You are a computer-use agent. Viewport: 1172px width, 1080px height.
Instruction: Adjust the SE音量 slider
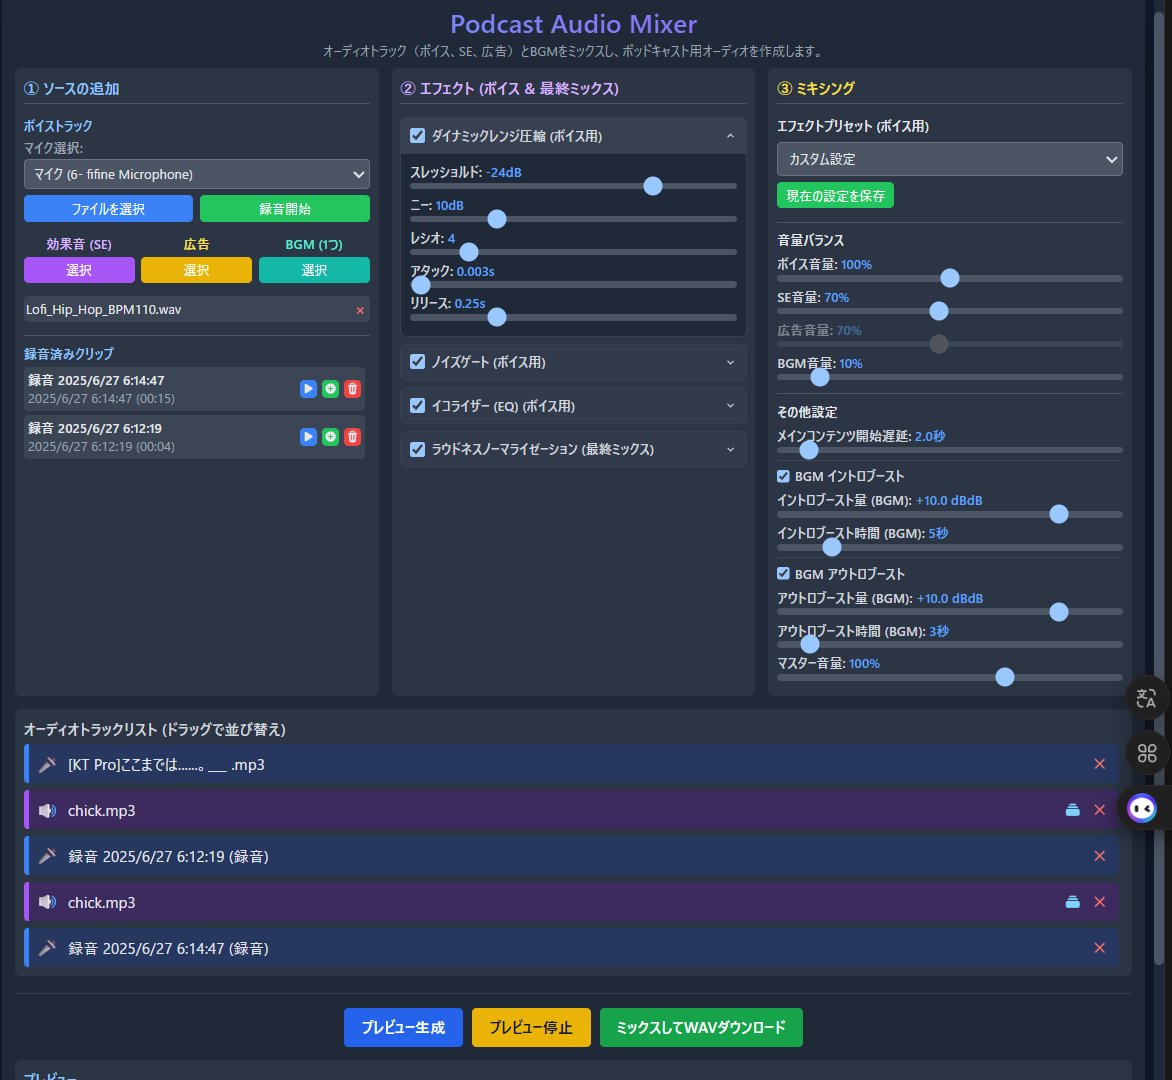pos(939,311)
